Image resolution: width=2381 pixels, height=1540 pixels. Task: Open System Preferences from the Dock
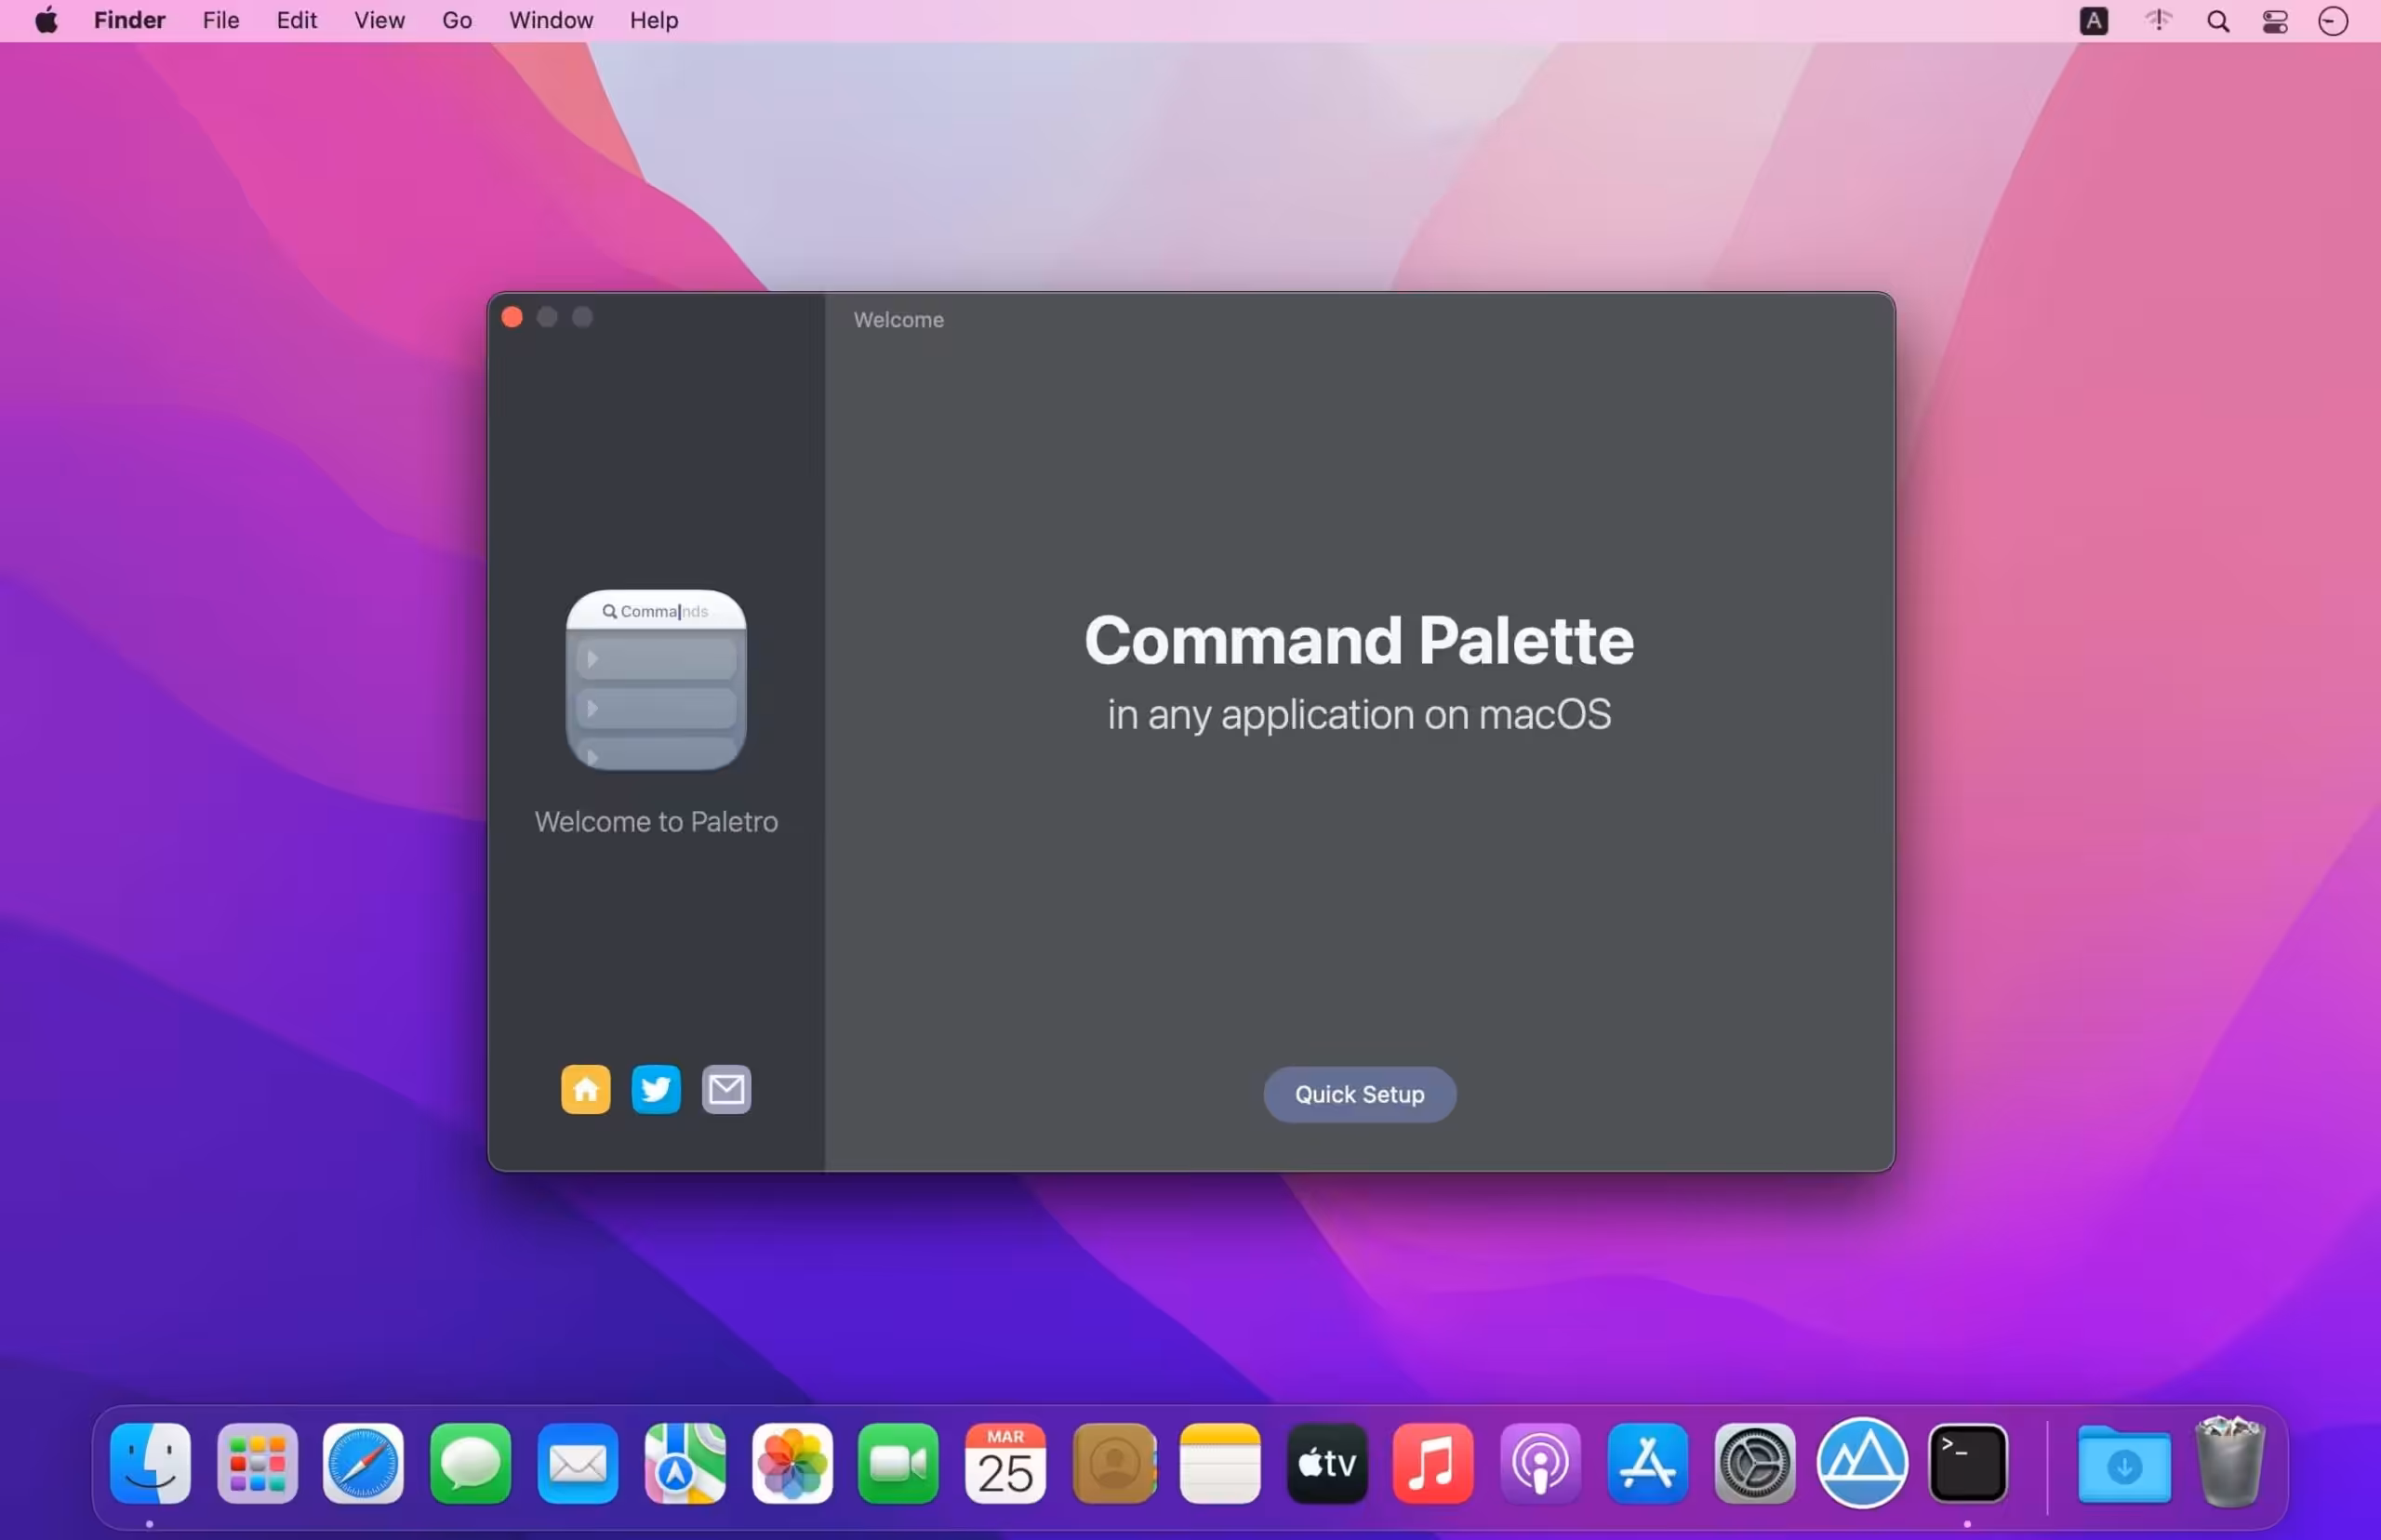1755,1463
